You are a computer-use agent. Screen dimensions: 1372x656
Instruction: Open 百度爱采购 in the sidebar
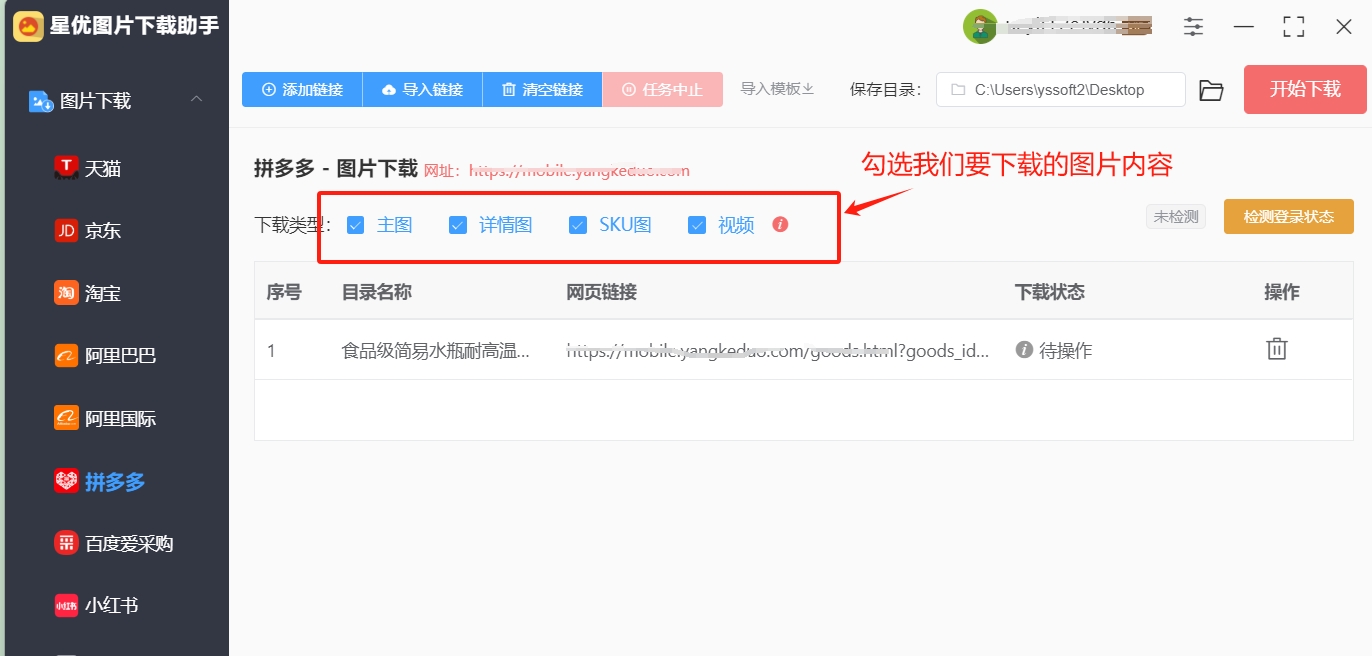pos(113,544)
